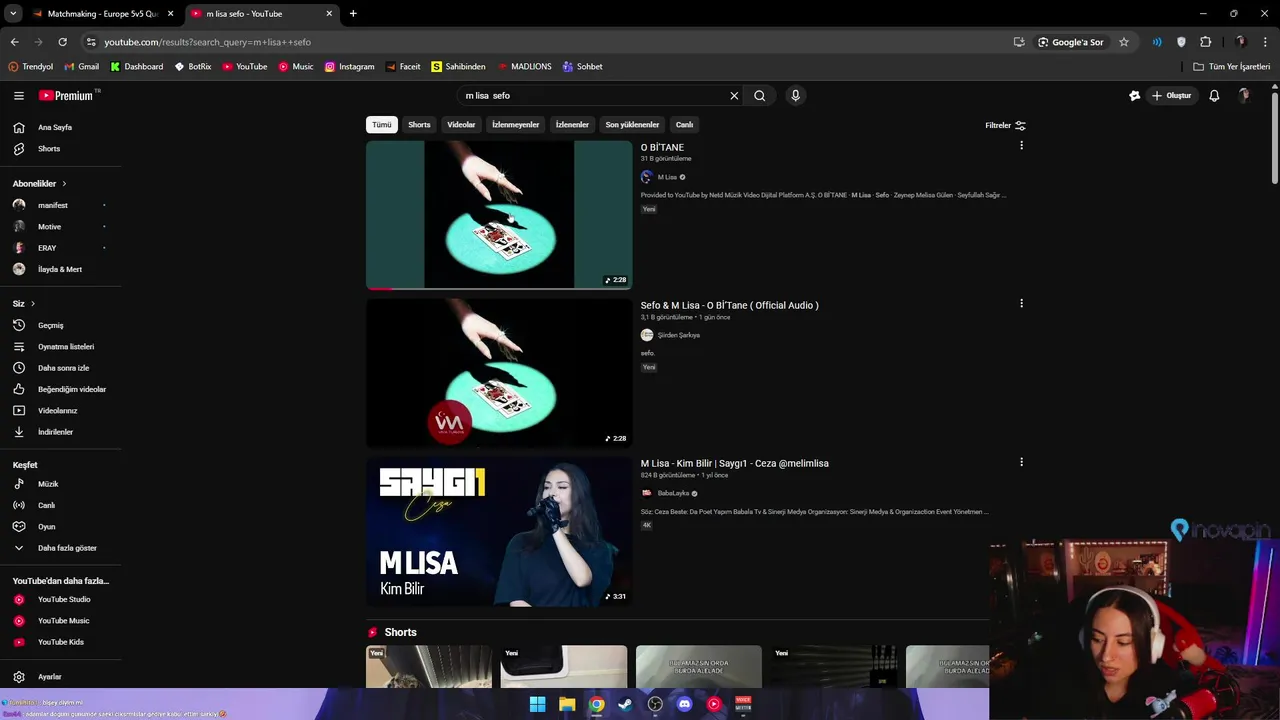1280x720 pixels.
Task: Select the Son yüklenenler filter chip
Action: click(632, 125)
